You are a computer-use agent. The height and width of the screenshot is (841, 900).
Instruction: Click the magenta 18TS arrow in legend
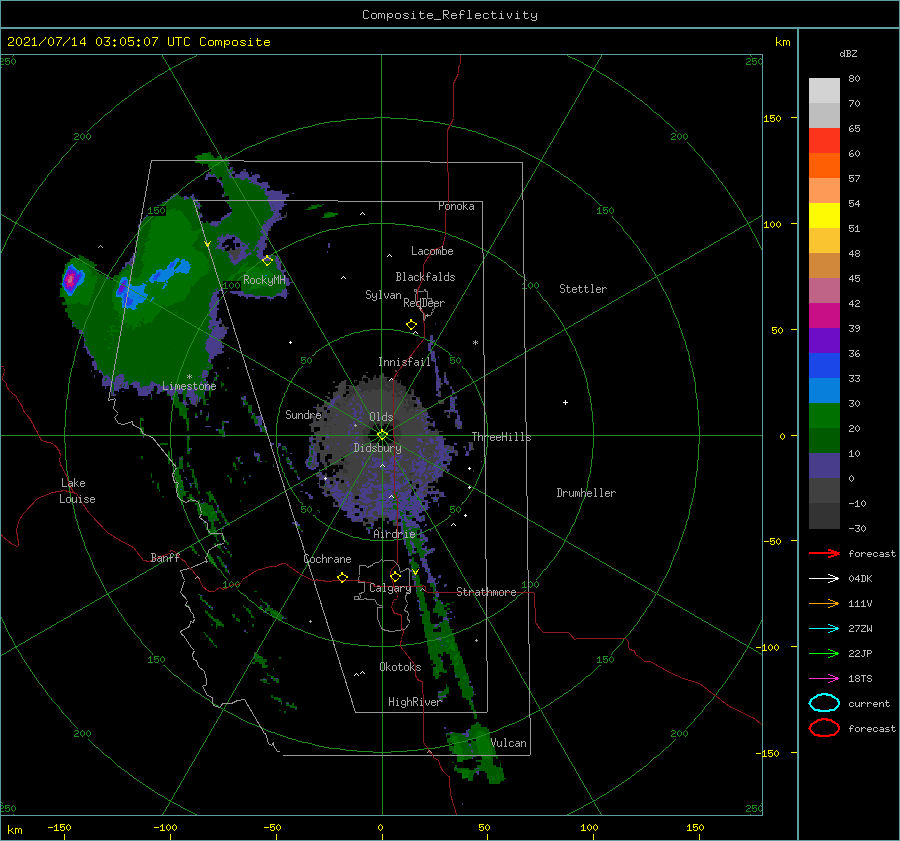click(824, 679)
